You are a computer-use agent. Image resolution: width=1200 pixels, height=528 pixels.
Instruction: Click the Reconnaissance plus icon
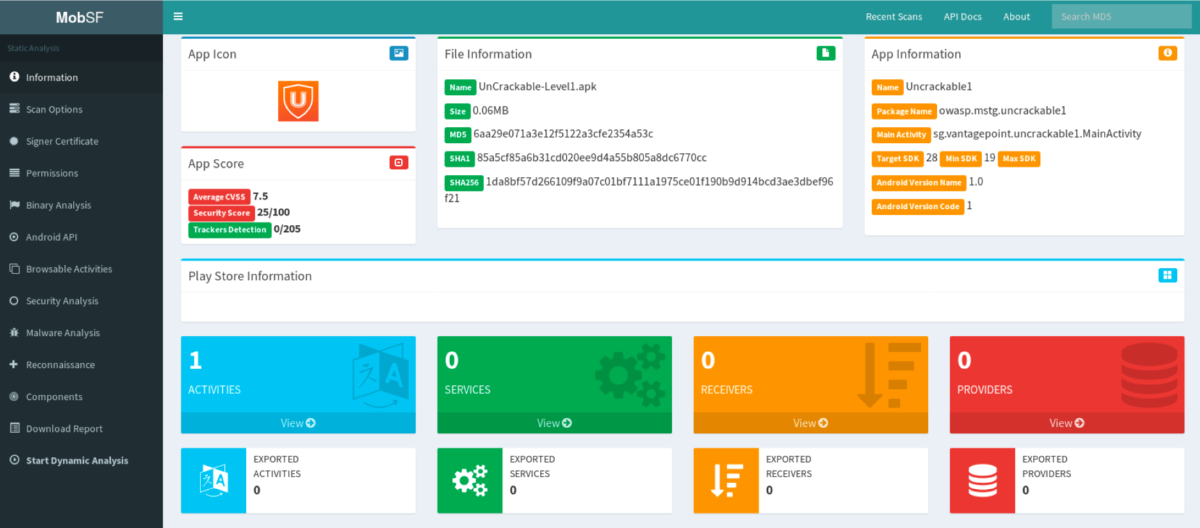point(15,365)
